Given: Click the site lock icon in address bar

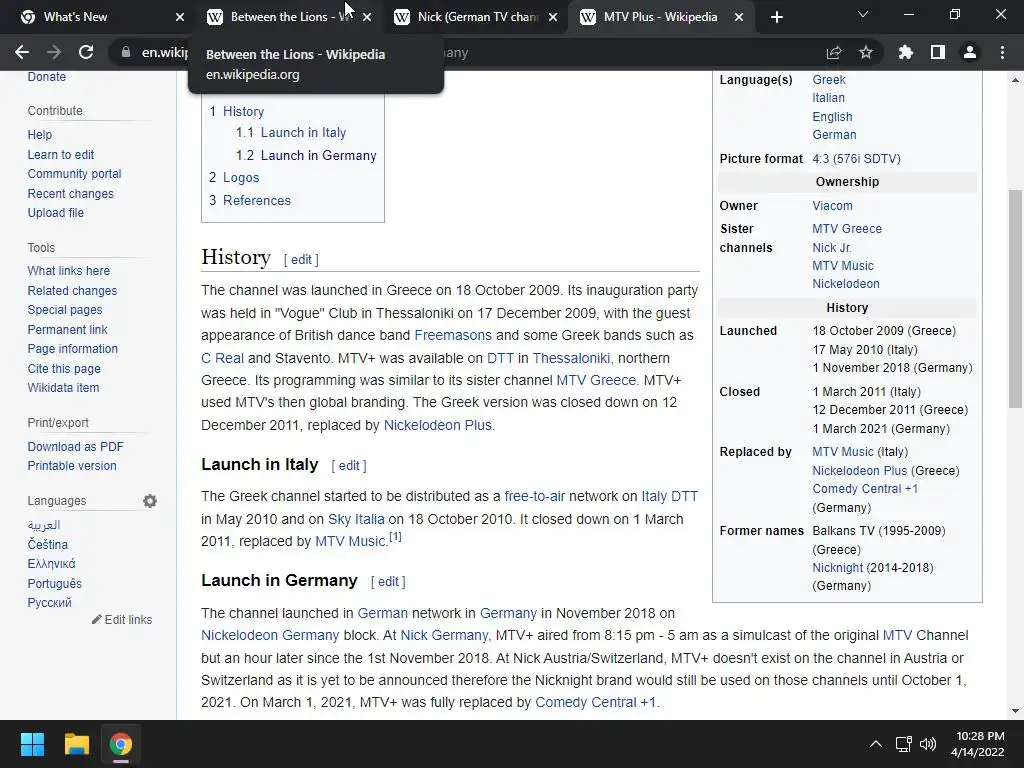Looking at the screenshot, I should point(126,52).
